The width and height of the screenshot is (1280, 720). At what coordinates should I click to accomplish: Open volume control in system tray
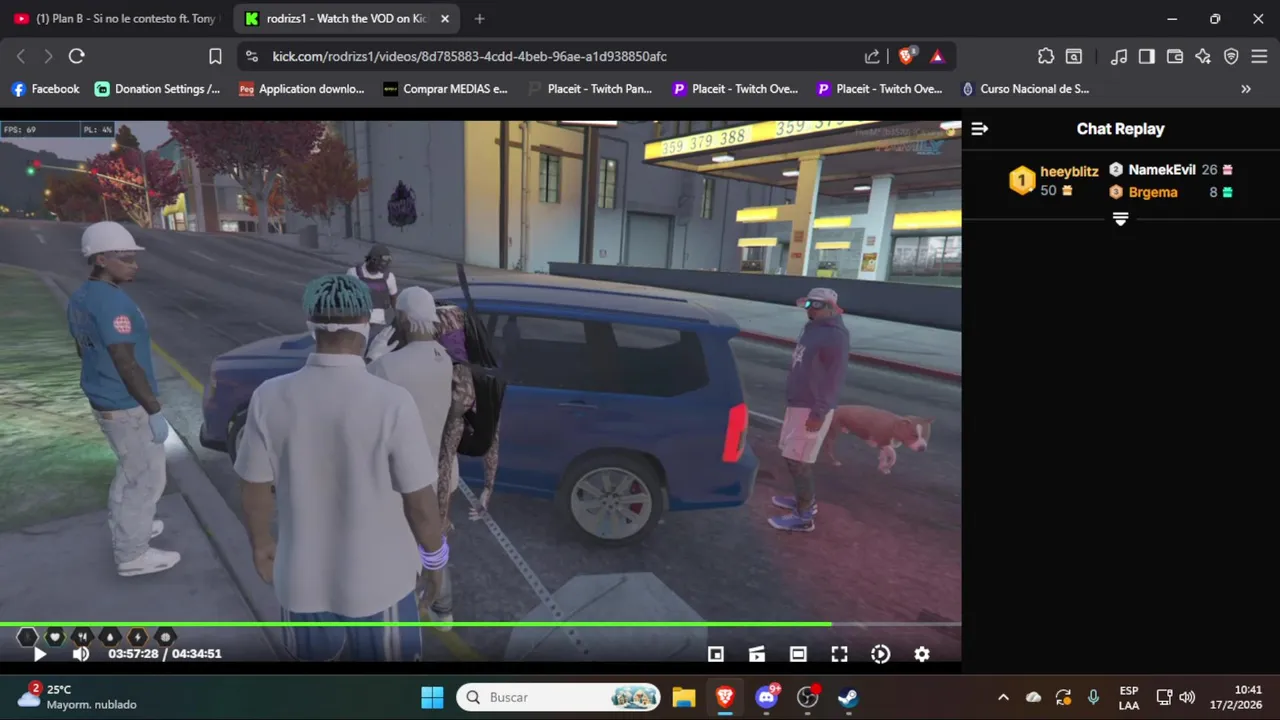click(1187, 697)
